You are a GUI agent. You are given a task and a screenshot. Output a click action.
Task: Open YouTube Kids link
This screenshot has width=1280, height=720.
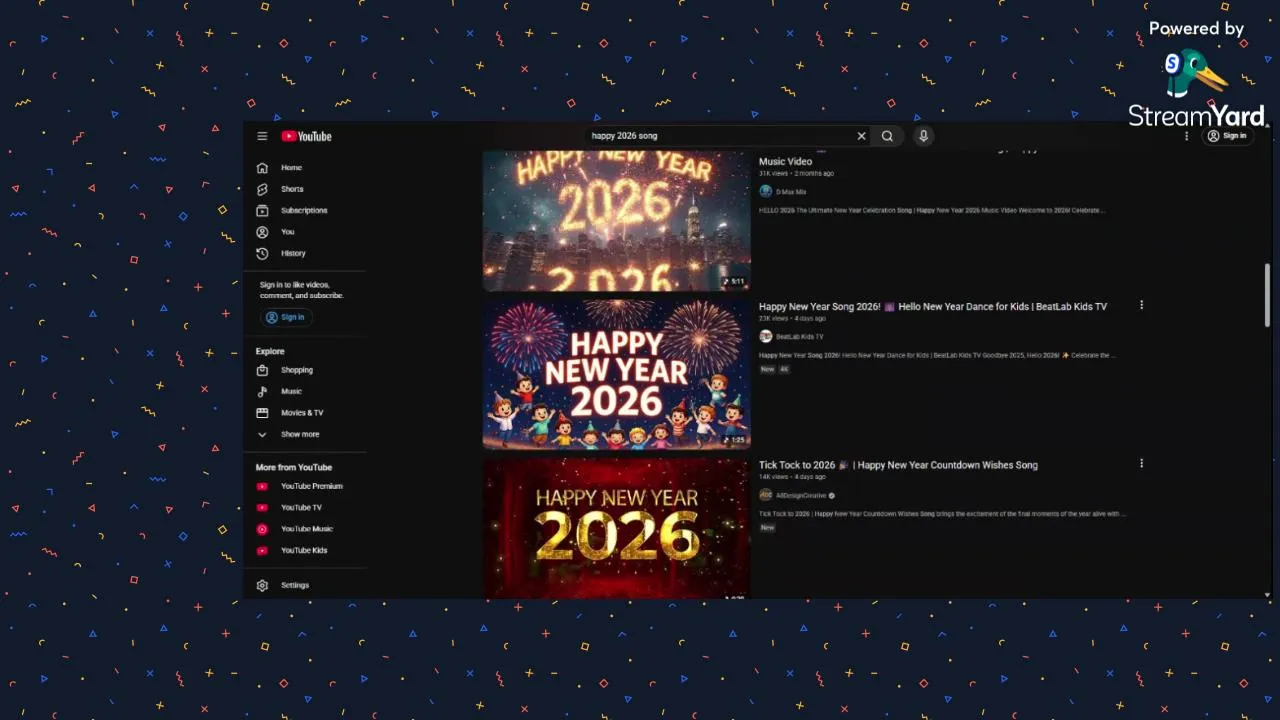[x=305, y=551]
